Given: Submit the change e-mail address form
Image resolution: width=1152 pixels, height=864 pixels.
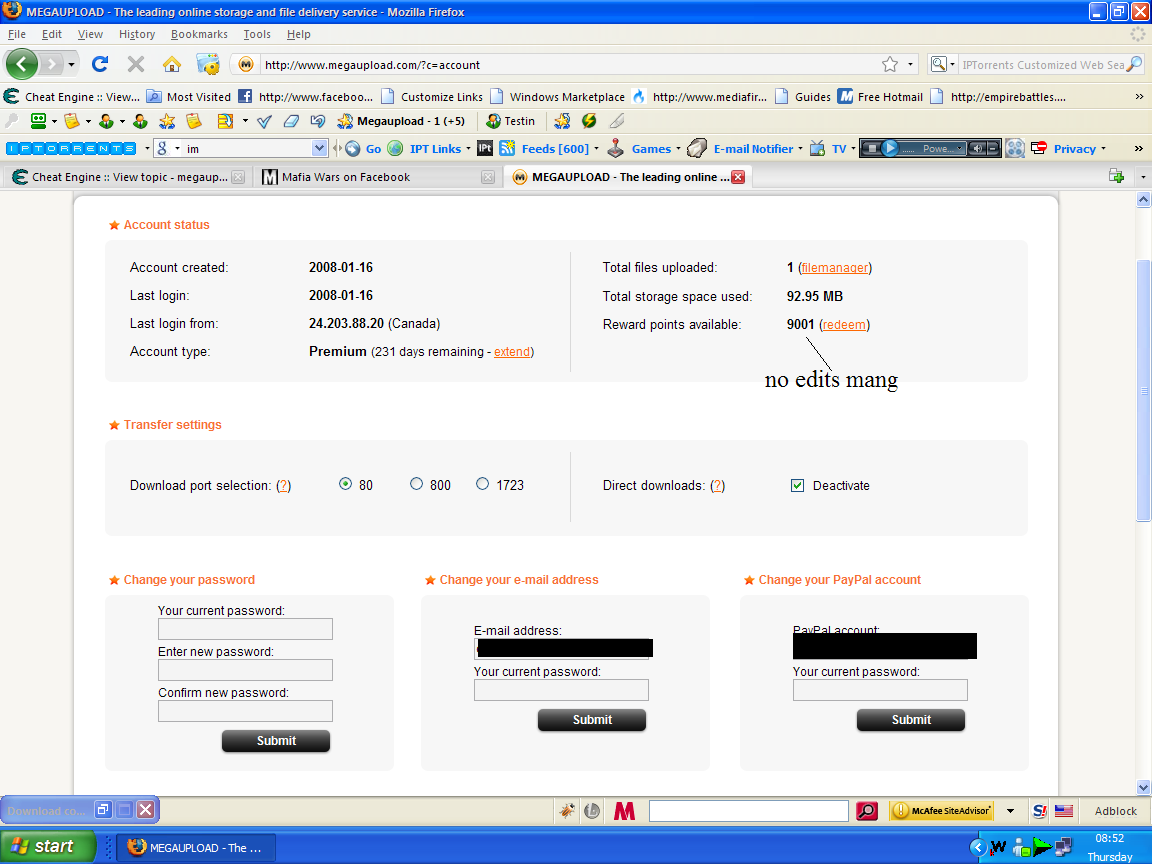Looking at the screenshot, I should point(592,720).
